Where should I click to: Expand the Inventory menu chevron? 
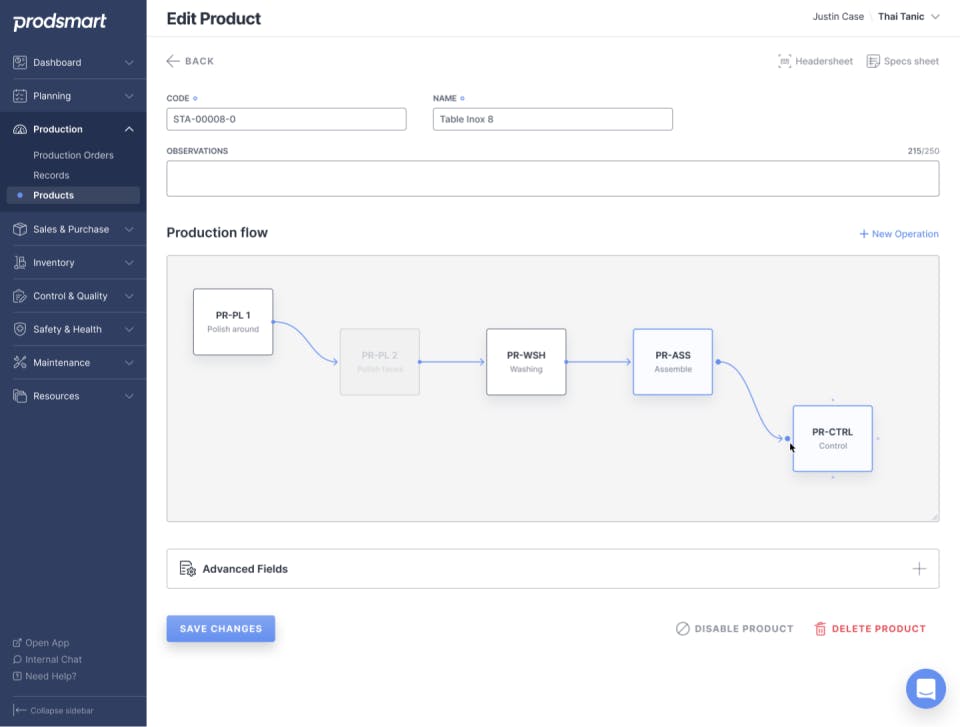[x=129, y=263]
